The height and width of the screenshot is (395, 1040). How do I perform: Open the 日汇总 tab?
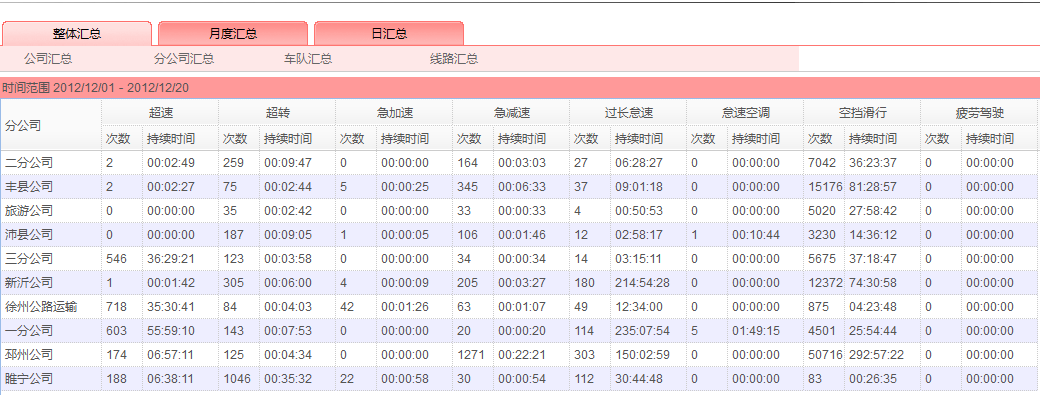coord(389,34)
